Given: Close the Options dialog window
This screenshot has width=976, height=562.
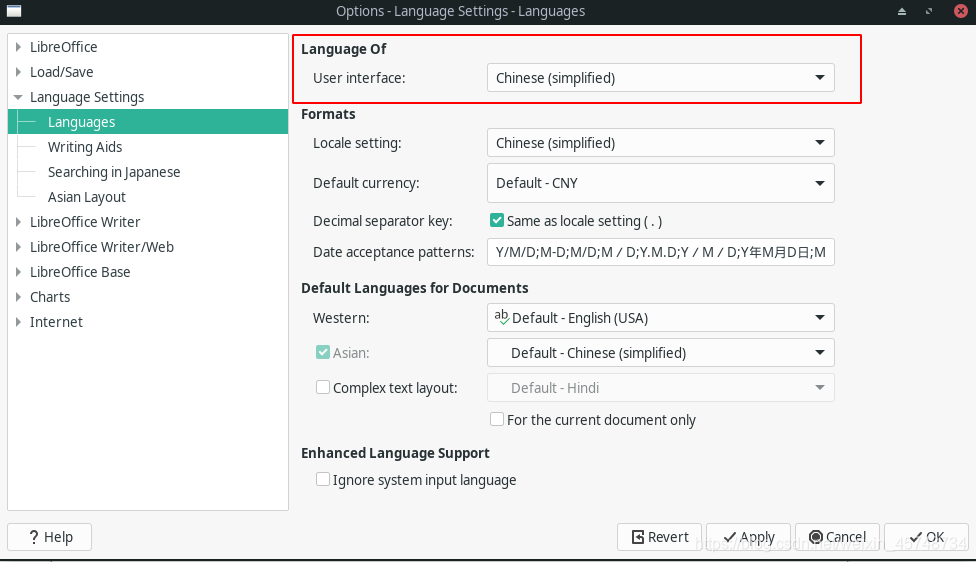Looking at the screenshot, I should tap(961, 11).
